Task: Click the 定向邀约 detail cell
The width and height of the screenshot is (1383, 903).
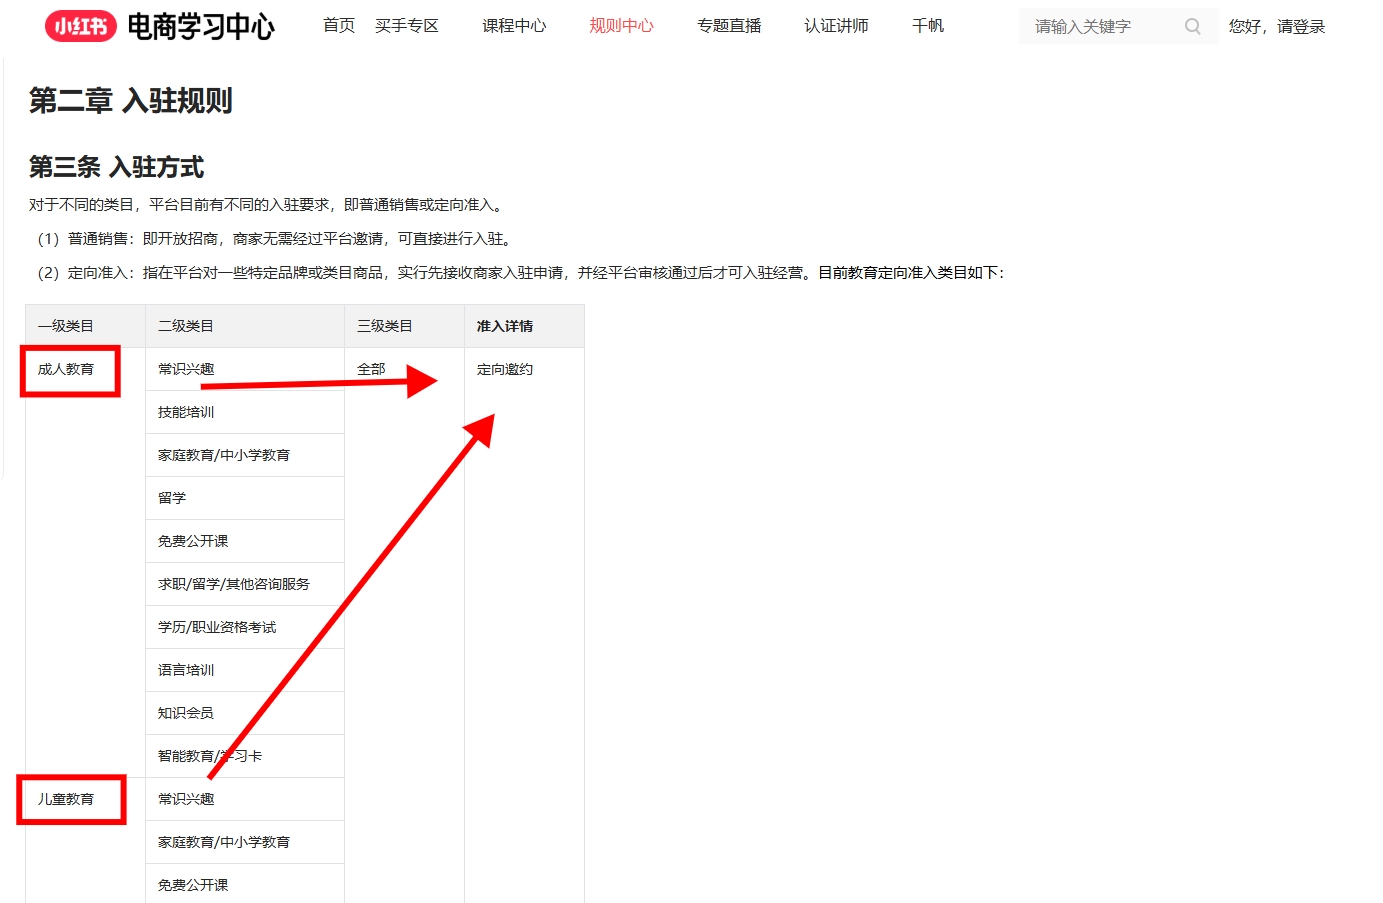Action: (506, 368)
